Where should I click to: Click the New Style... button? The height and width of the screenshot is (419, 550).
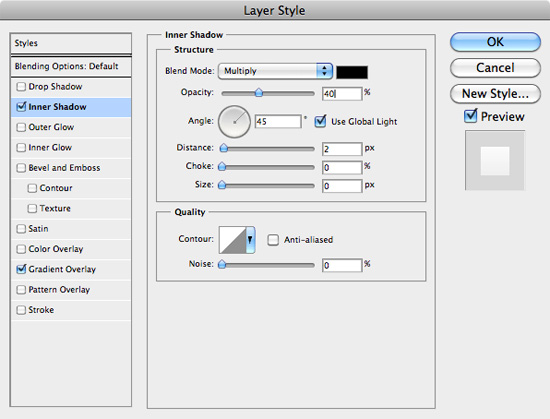tap(495, 94)
